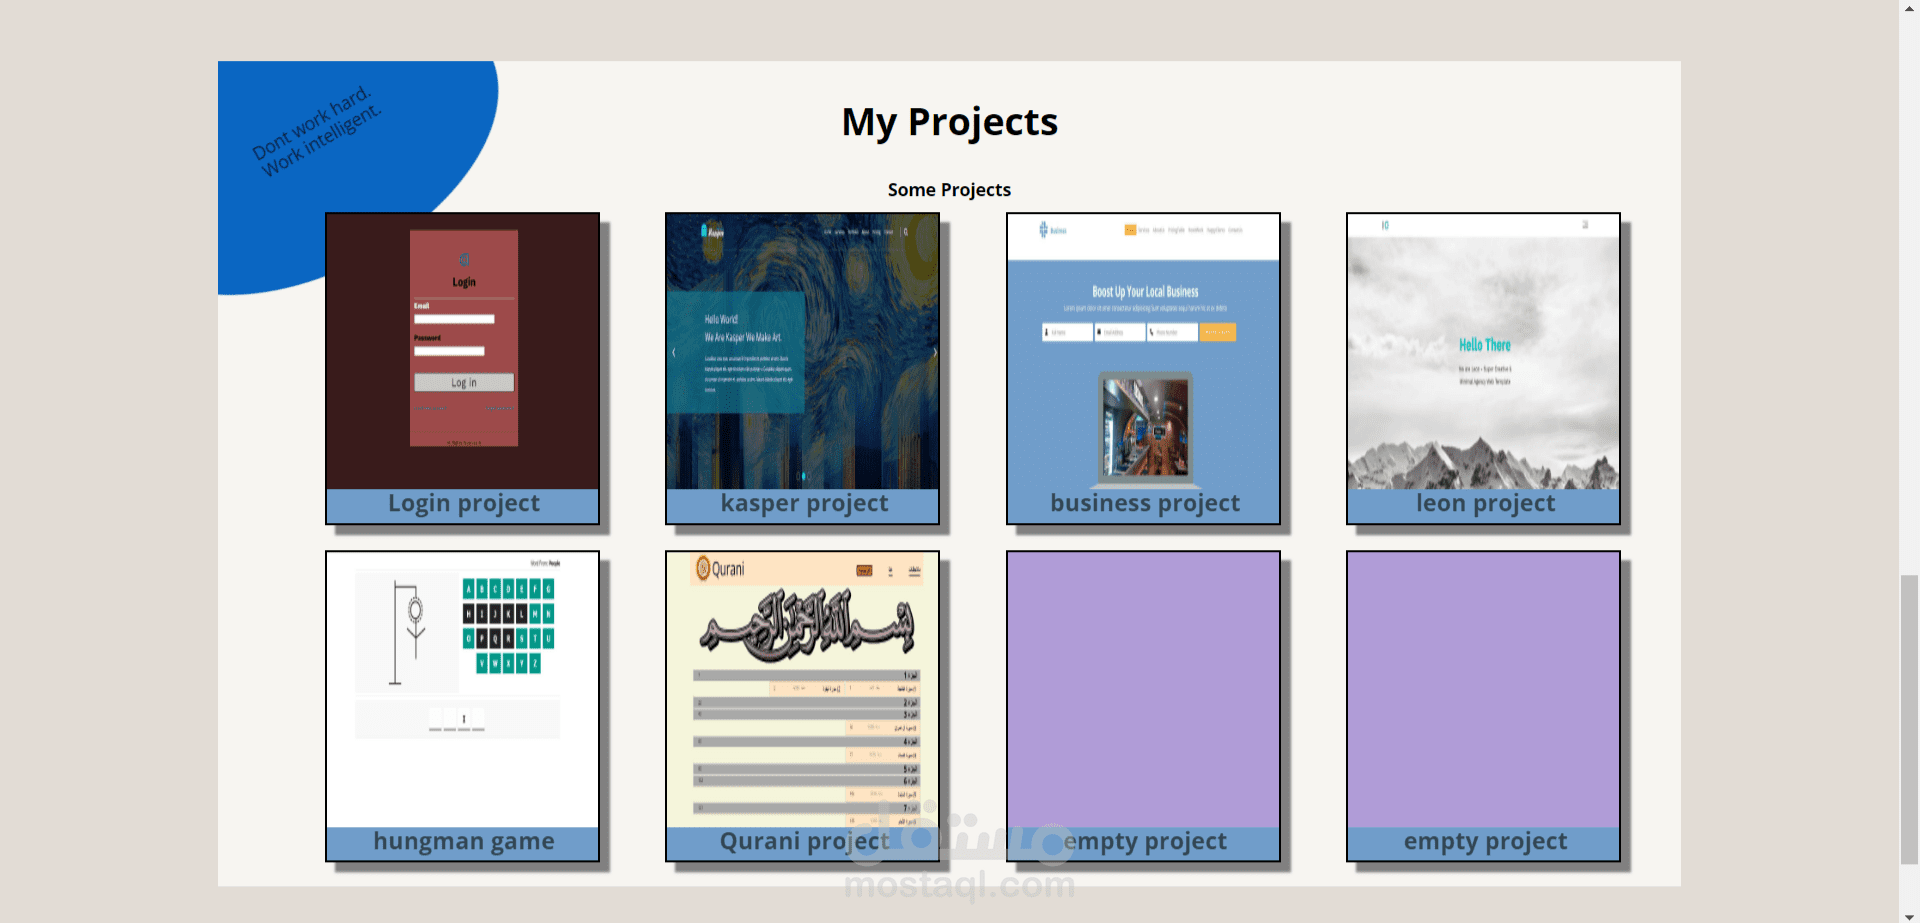Click the 'leon project' caption label

(1486, 504)
